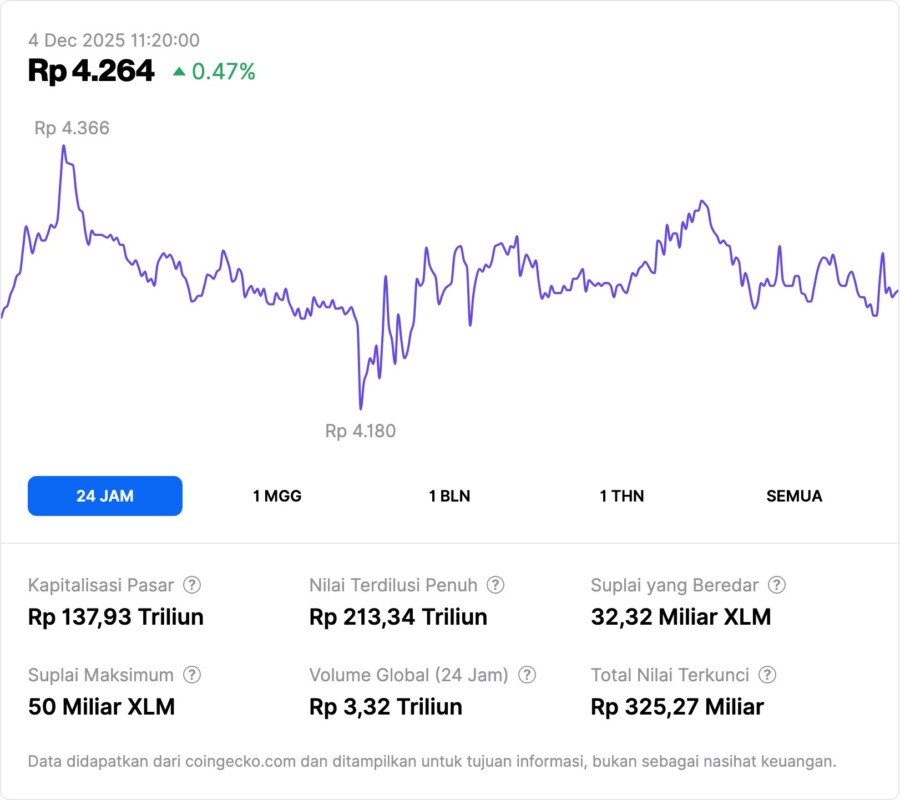Switch chart to 1 MGG range
This screenshot has height=800, width=900.
tap(277, 496)
